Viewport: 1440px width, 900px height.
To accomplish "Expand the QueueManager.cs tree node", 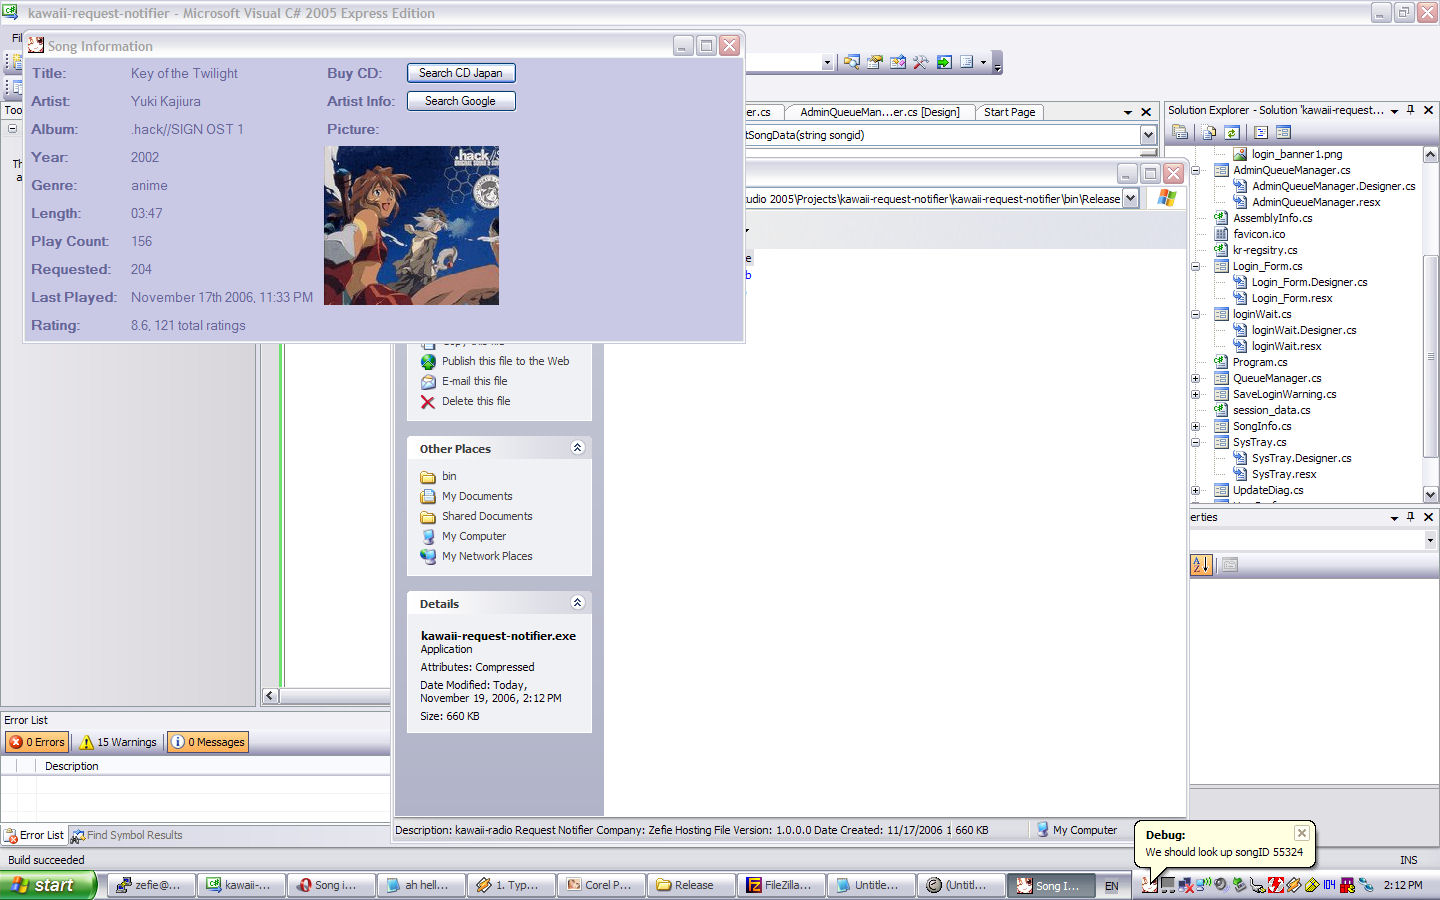I will (1195, 378).
